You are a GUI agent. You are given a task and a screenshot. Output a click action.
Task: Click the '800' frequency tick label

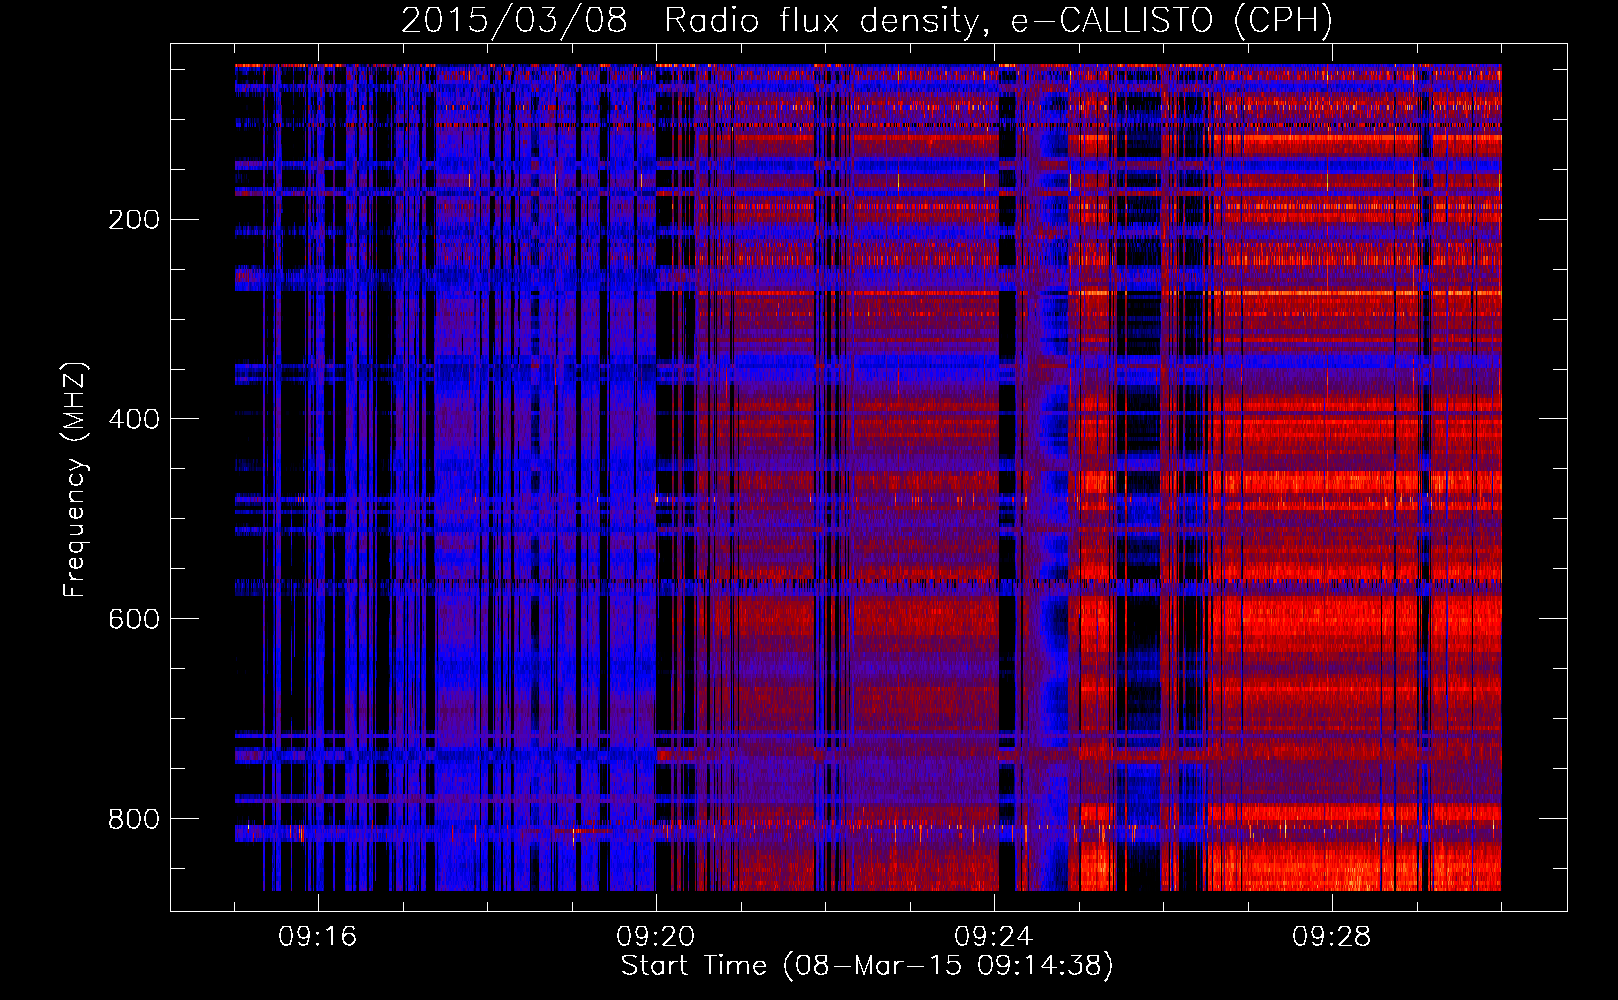point(134,819)
